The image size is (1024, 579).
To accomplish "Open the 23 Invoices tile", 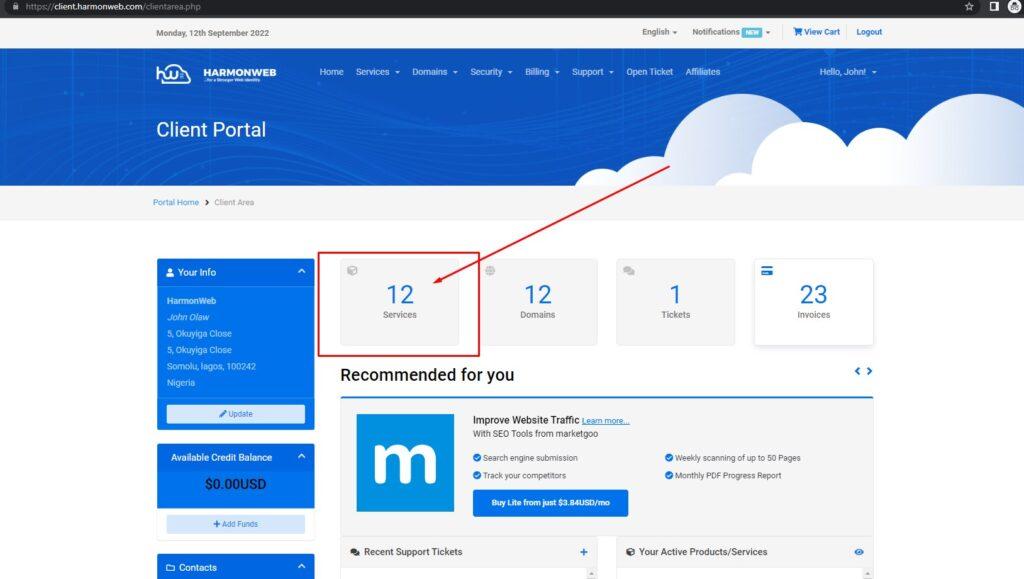I will coord(813,302).
